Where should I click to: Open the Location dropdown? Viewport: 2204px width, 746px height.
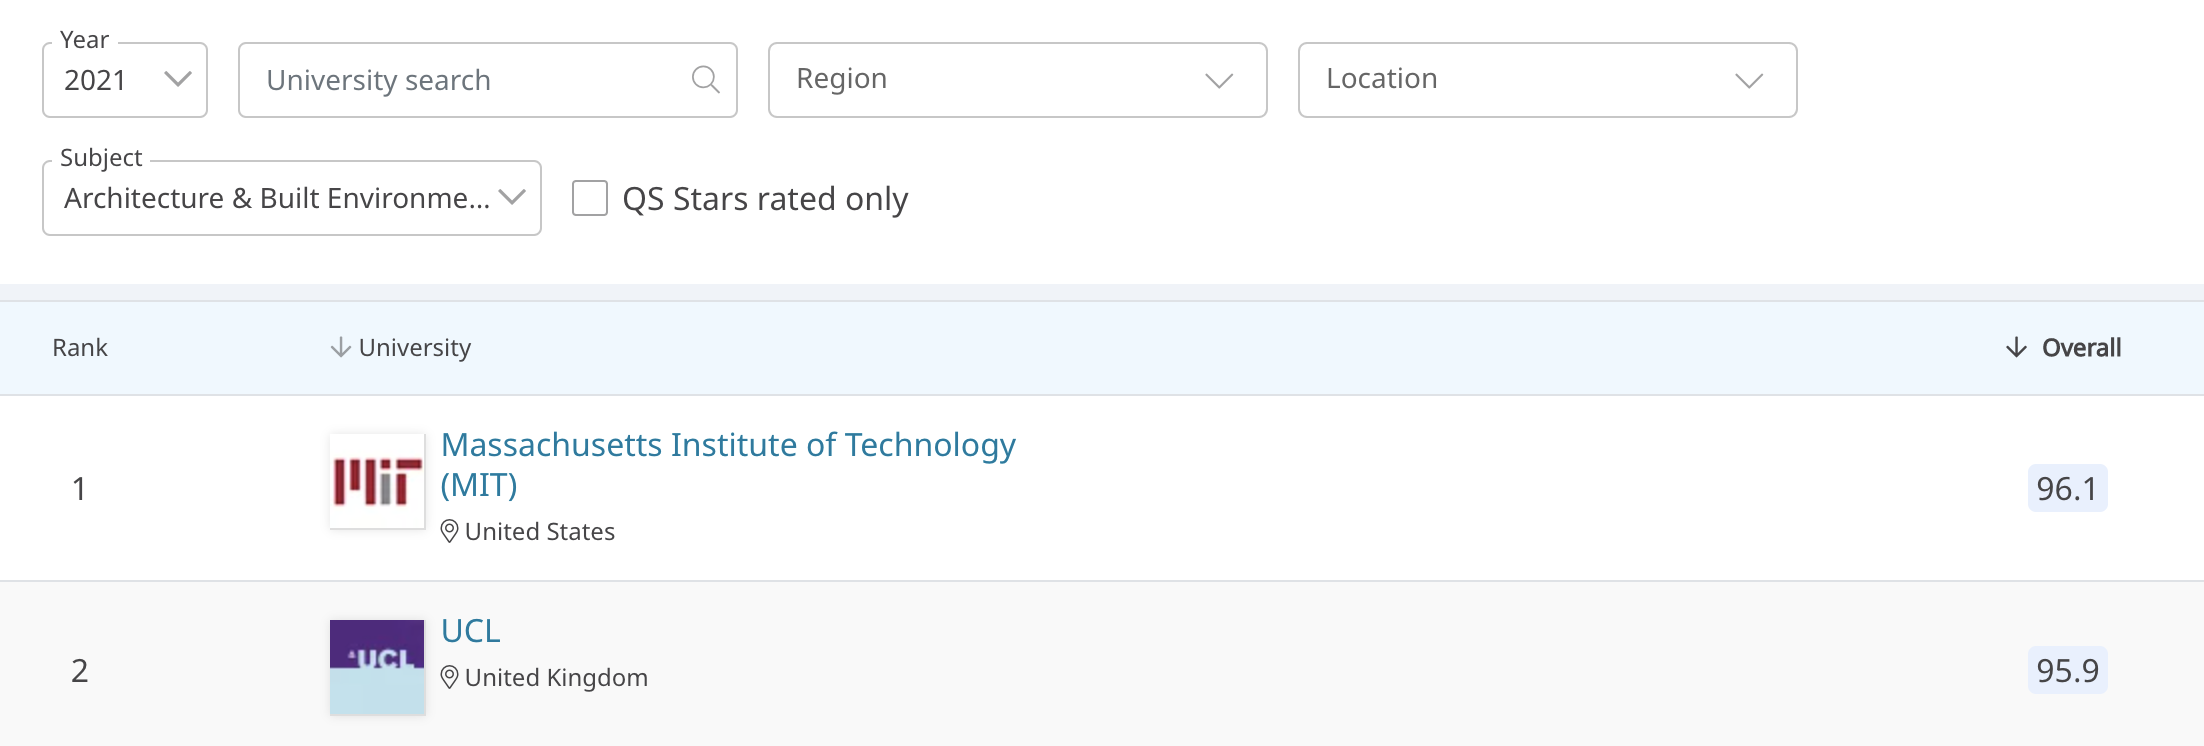[x=1547, y=80]
